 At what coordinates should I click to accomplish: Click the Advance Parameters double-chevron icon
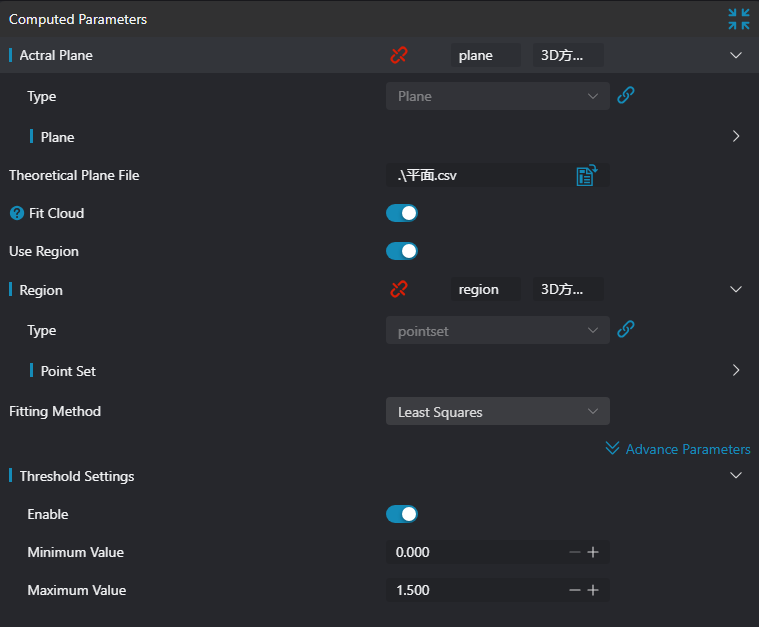(612, 448)
